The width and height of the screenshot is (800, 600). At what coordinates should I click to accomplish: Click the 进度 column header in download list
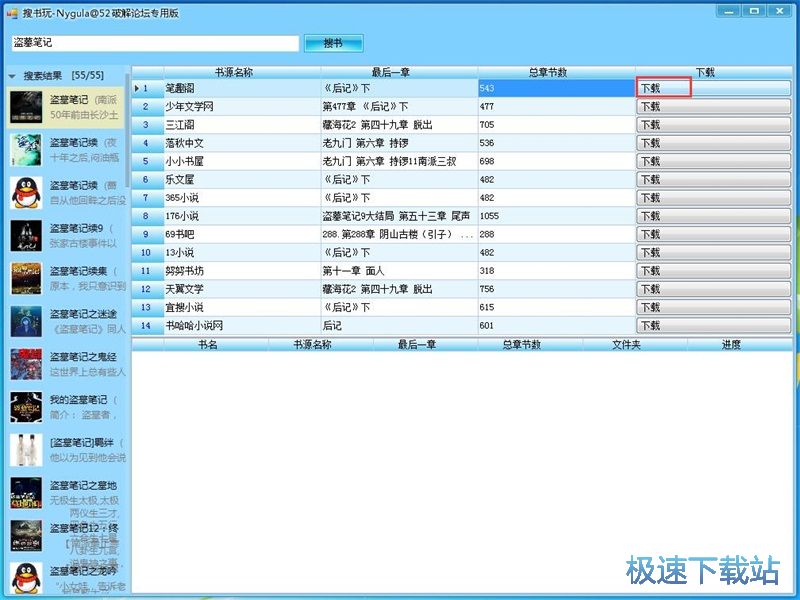coord(731,344)
